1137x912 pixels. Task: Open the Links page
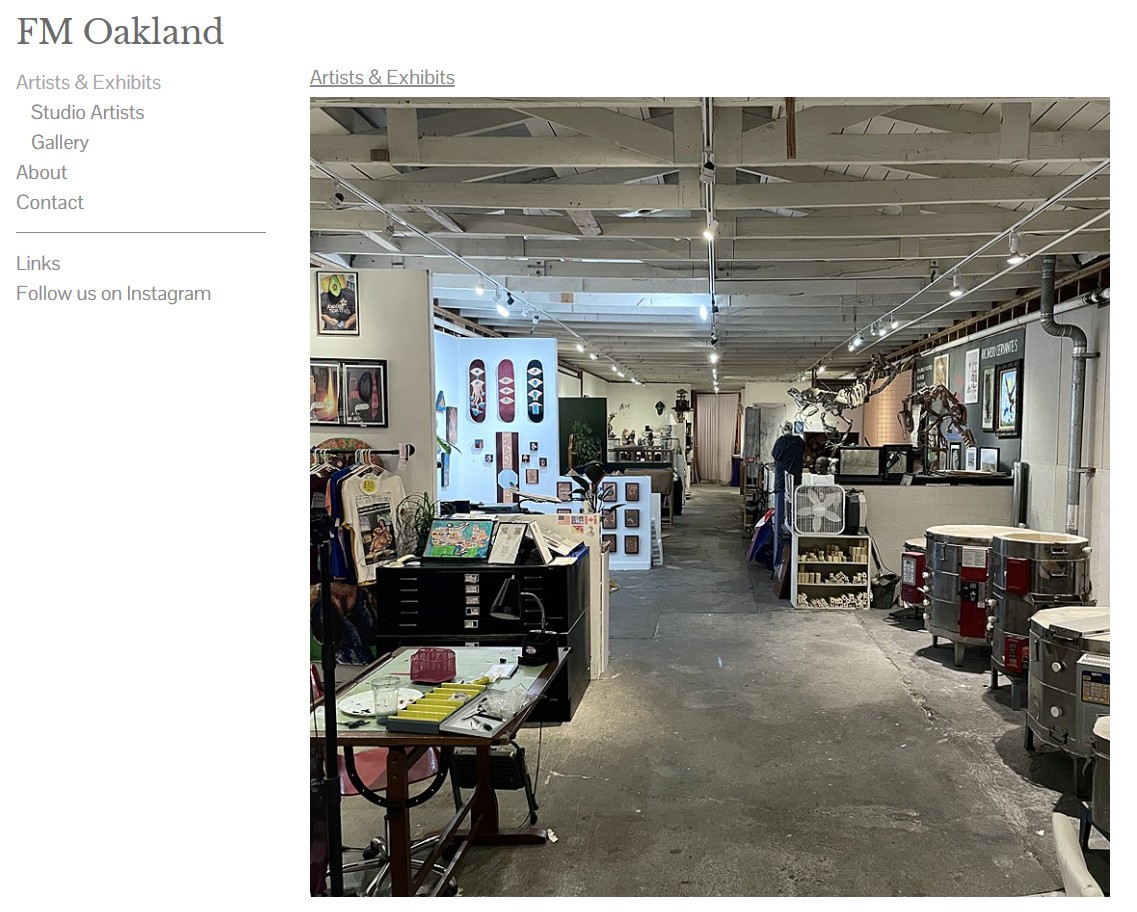tap(38, 263)
